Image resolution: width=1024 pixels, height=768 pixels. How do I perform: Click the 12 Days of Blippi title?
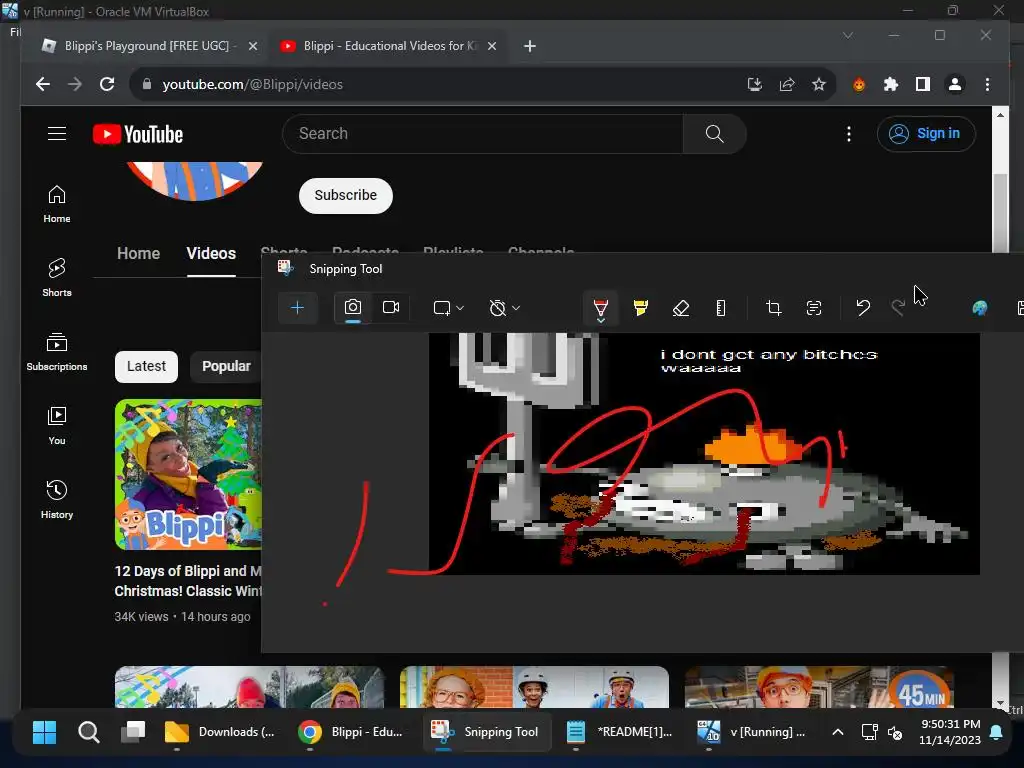click(188, 581)
